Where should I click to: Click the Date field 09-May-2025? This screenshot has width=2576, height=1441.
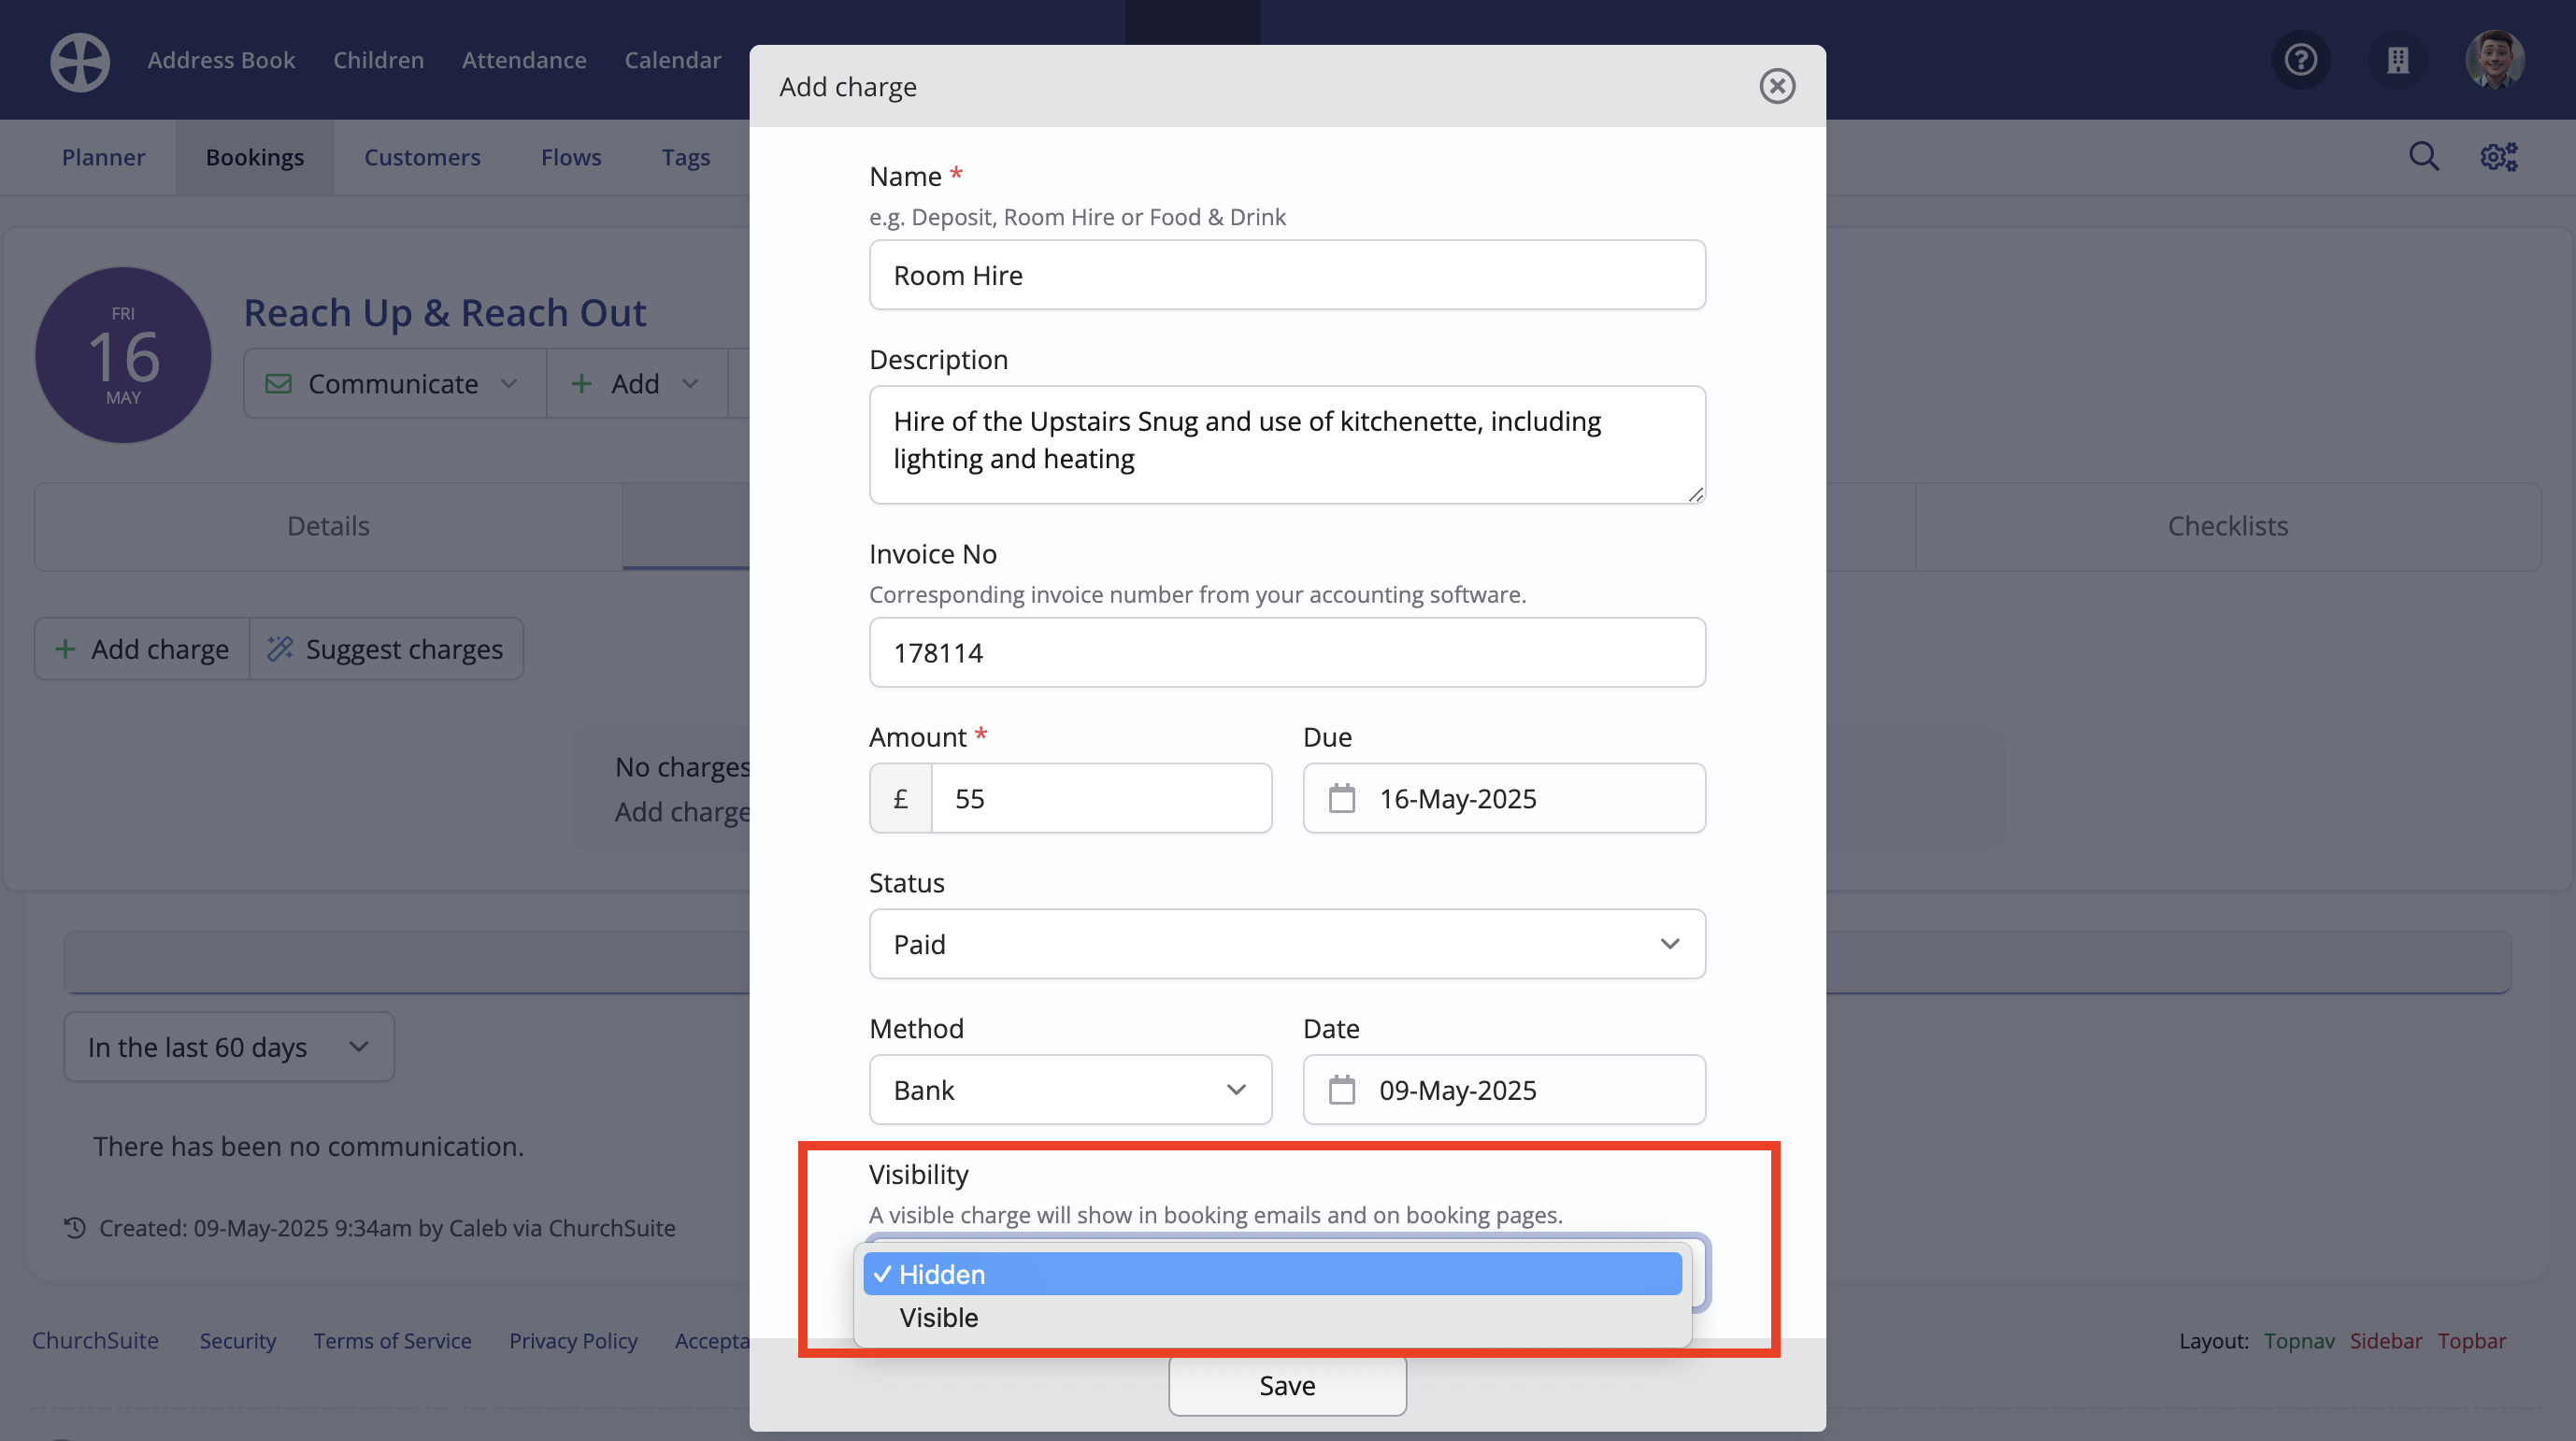(1503, 1089)
